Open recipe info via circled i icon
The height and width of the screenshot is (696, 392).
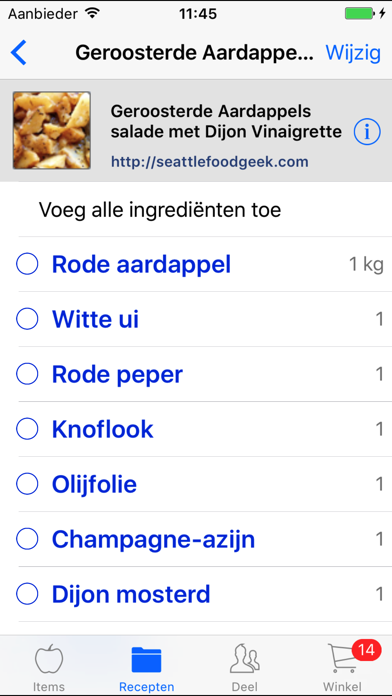(367, 132)
